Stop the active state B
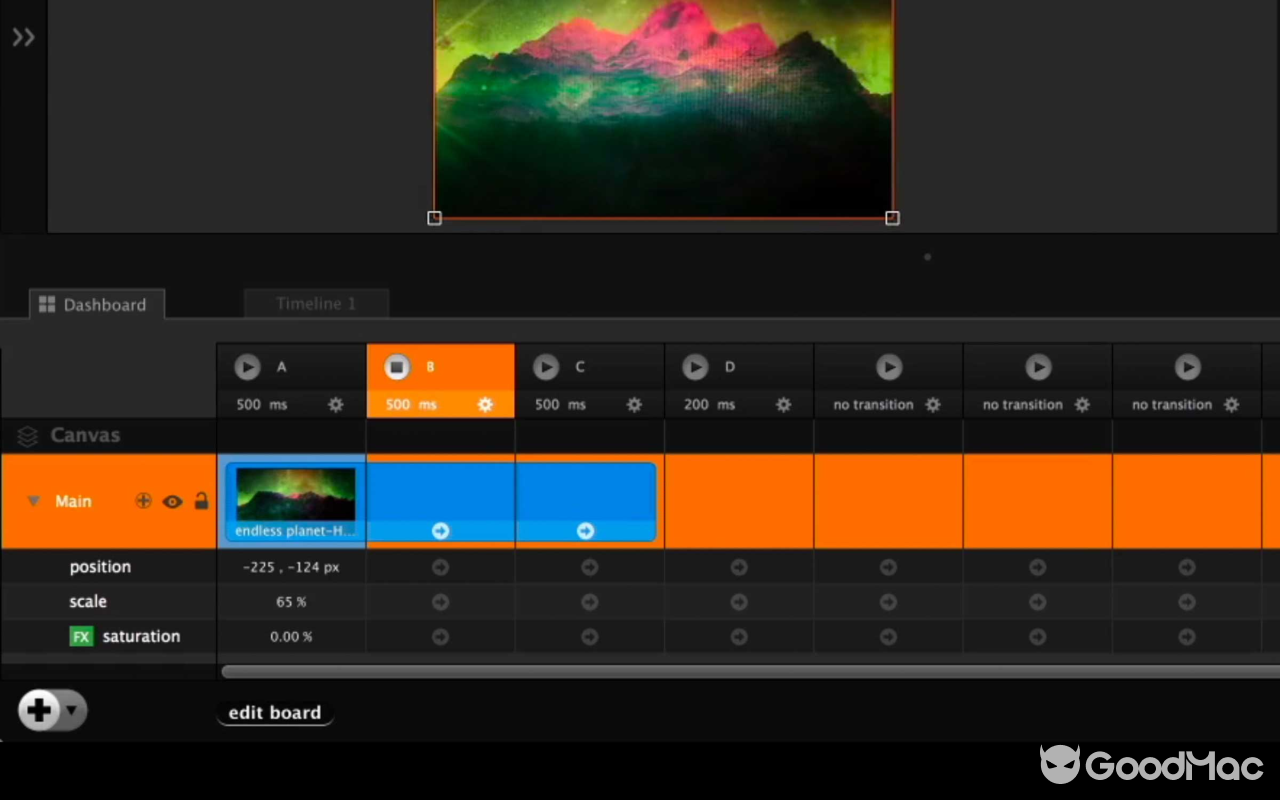This screenshot has width=1280, height=800. click(x=397, y=367)
